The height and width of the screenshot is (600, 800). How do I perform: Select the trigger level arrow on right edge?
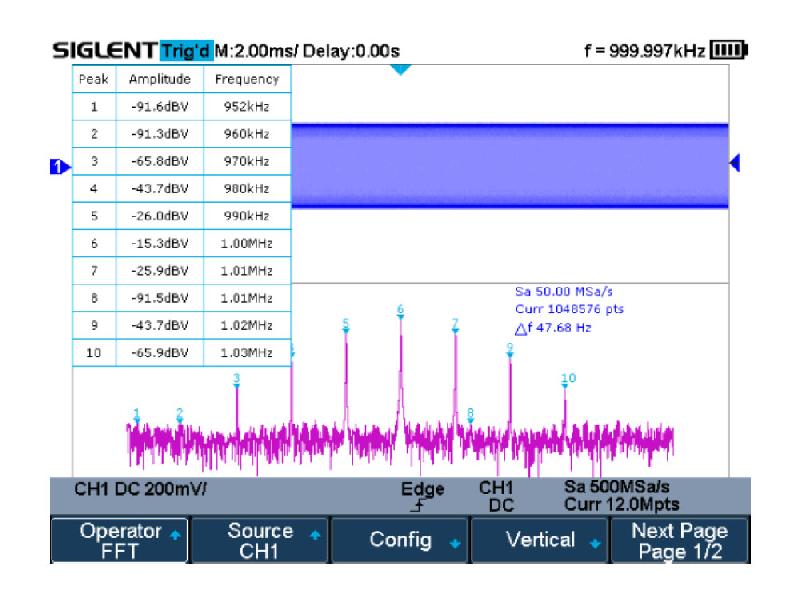pos(736,163)
